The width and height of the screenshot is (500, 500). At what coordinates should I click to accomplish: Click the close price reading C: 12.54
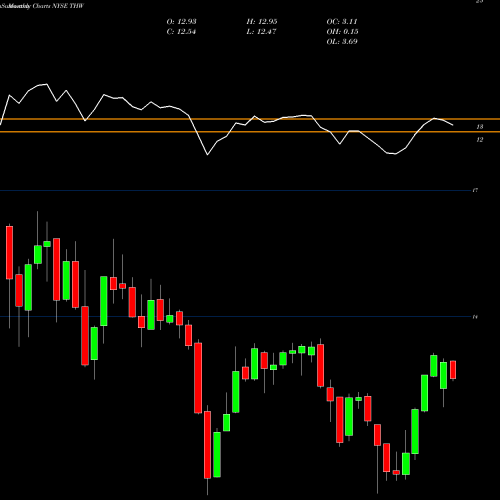point(181,32)
